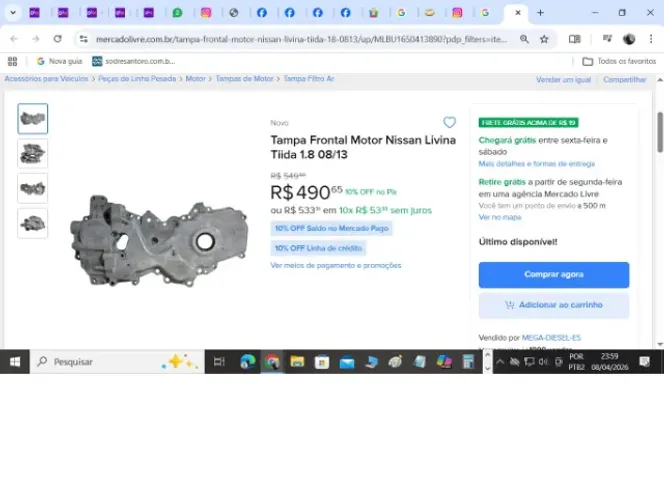Close the active Mercado Livre tab

517,13
